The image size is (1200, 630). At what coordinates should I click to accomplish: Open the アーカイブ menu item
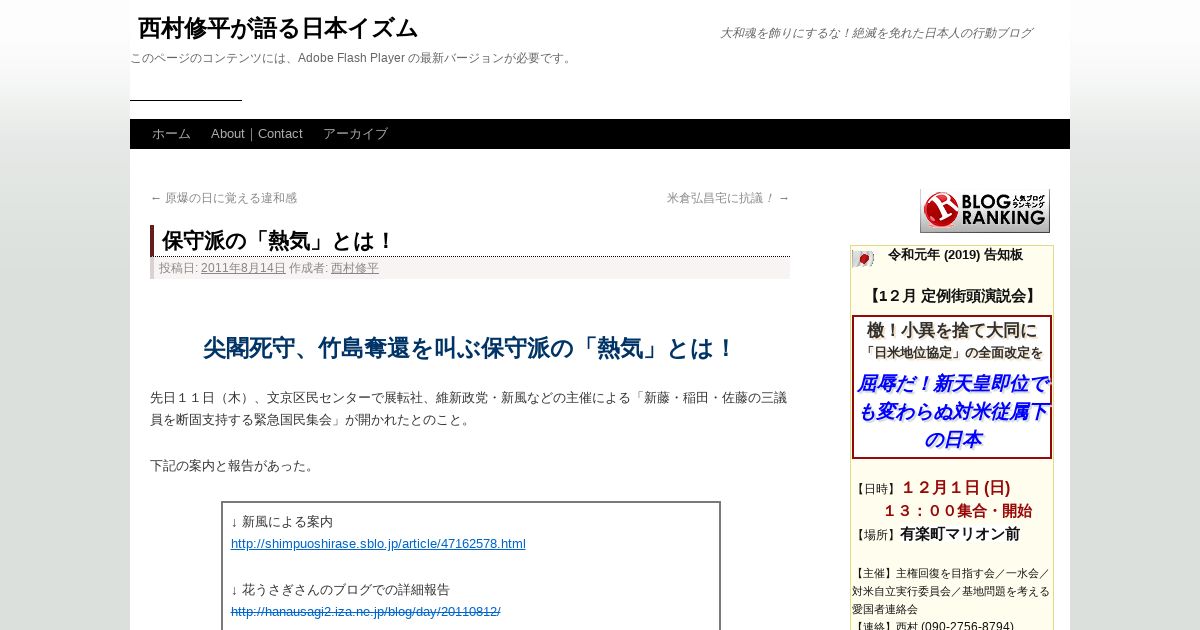pyautogui.click(x=355, y=134)
